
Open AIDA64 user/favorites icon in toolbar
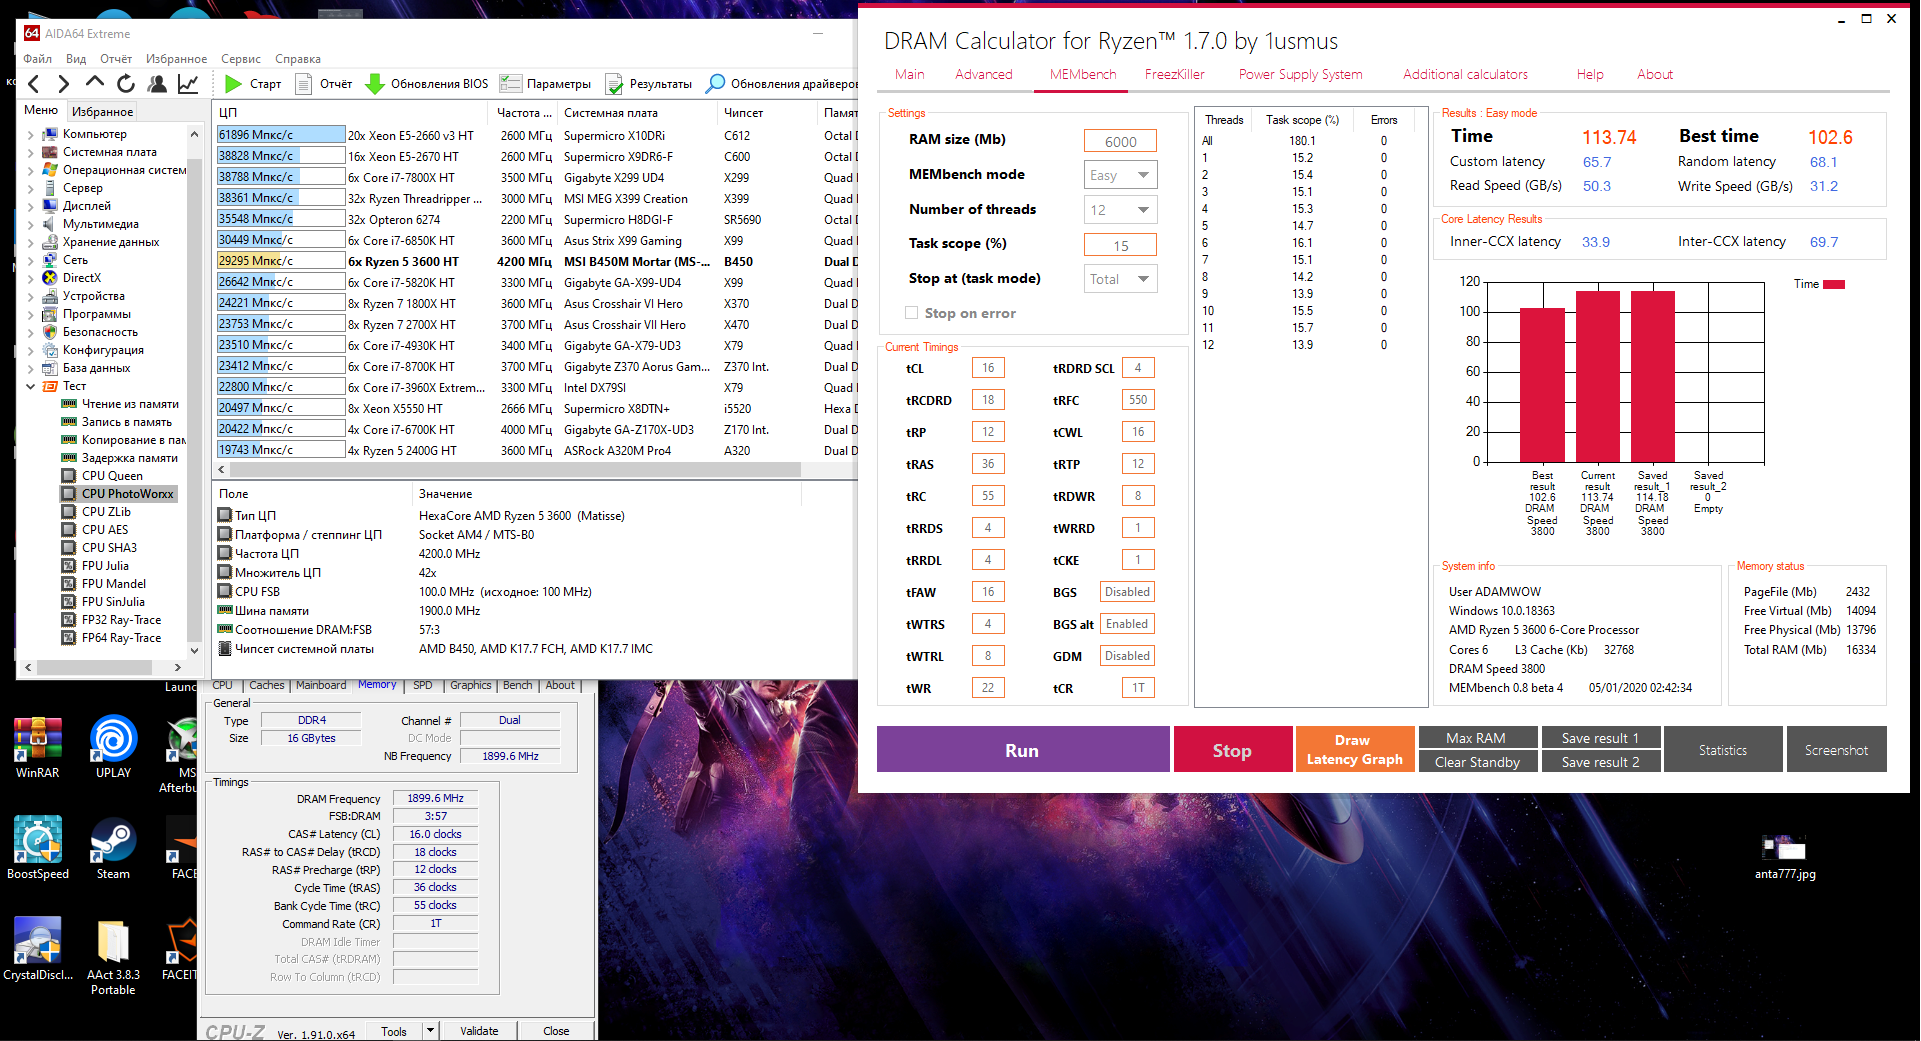click(157, 84)
